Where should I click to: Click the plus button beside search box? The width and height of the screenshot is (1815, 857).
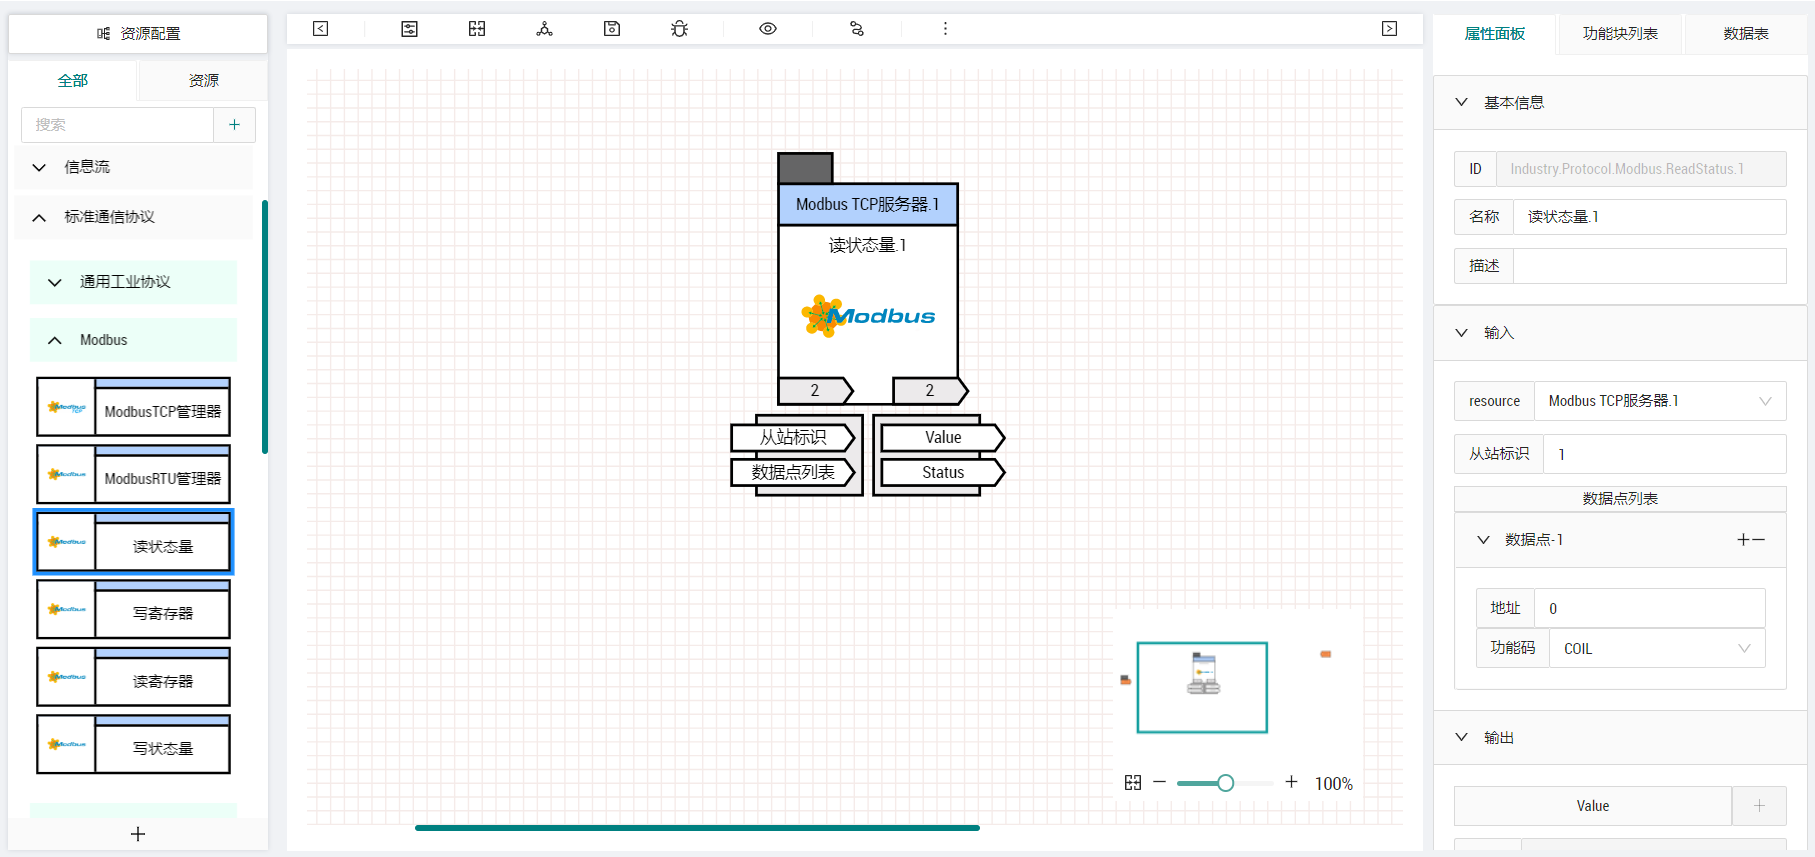(234, 125)
